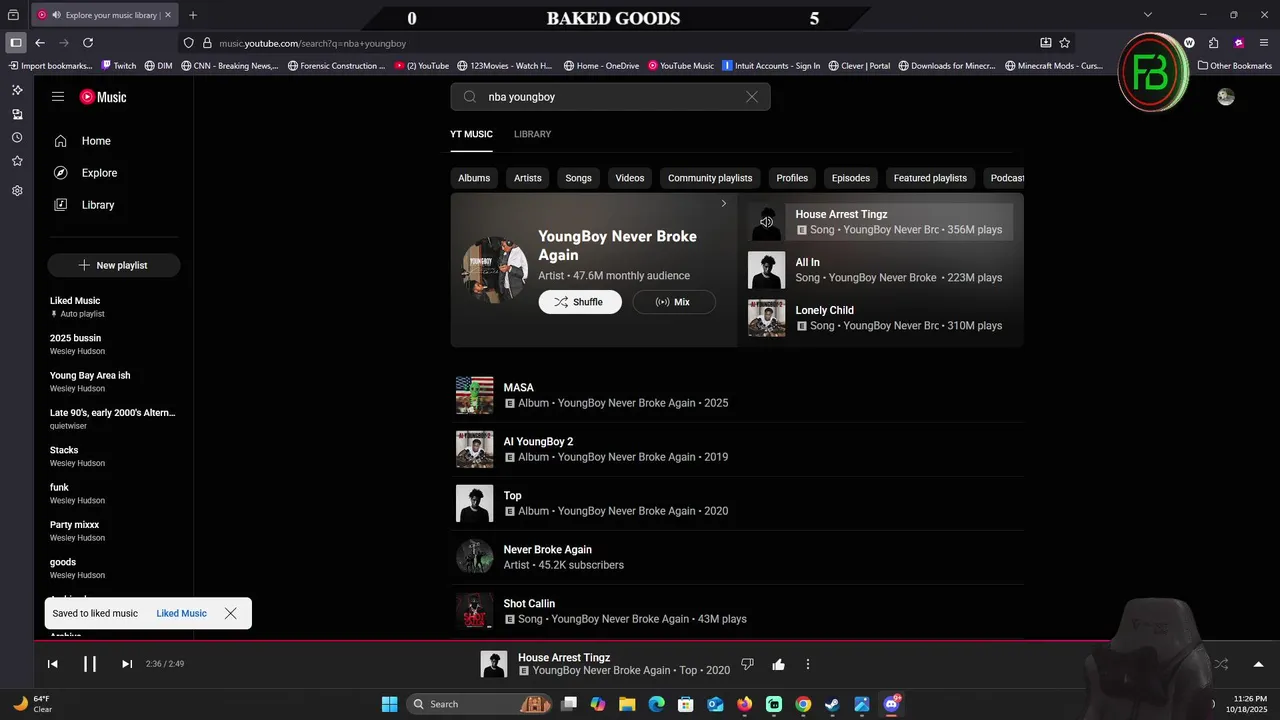Dislike House Arrest Tingz in player bar
Viewport: 1280px width, 720px height.
[x=747, y=664]
